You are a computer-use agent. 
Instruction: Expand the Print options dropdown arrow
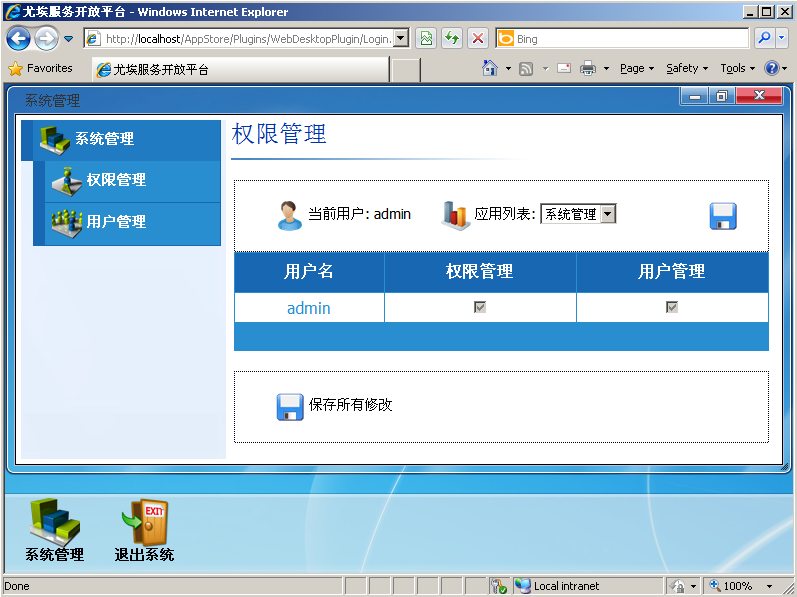pyautogui.click(x=606, y=69)
